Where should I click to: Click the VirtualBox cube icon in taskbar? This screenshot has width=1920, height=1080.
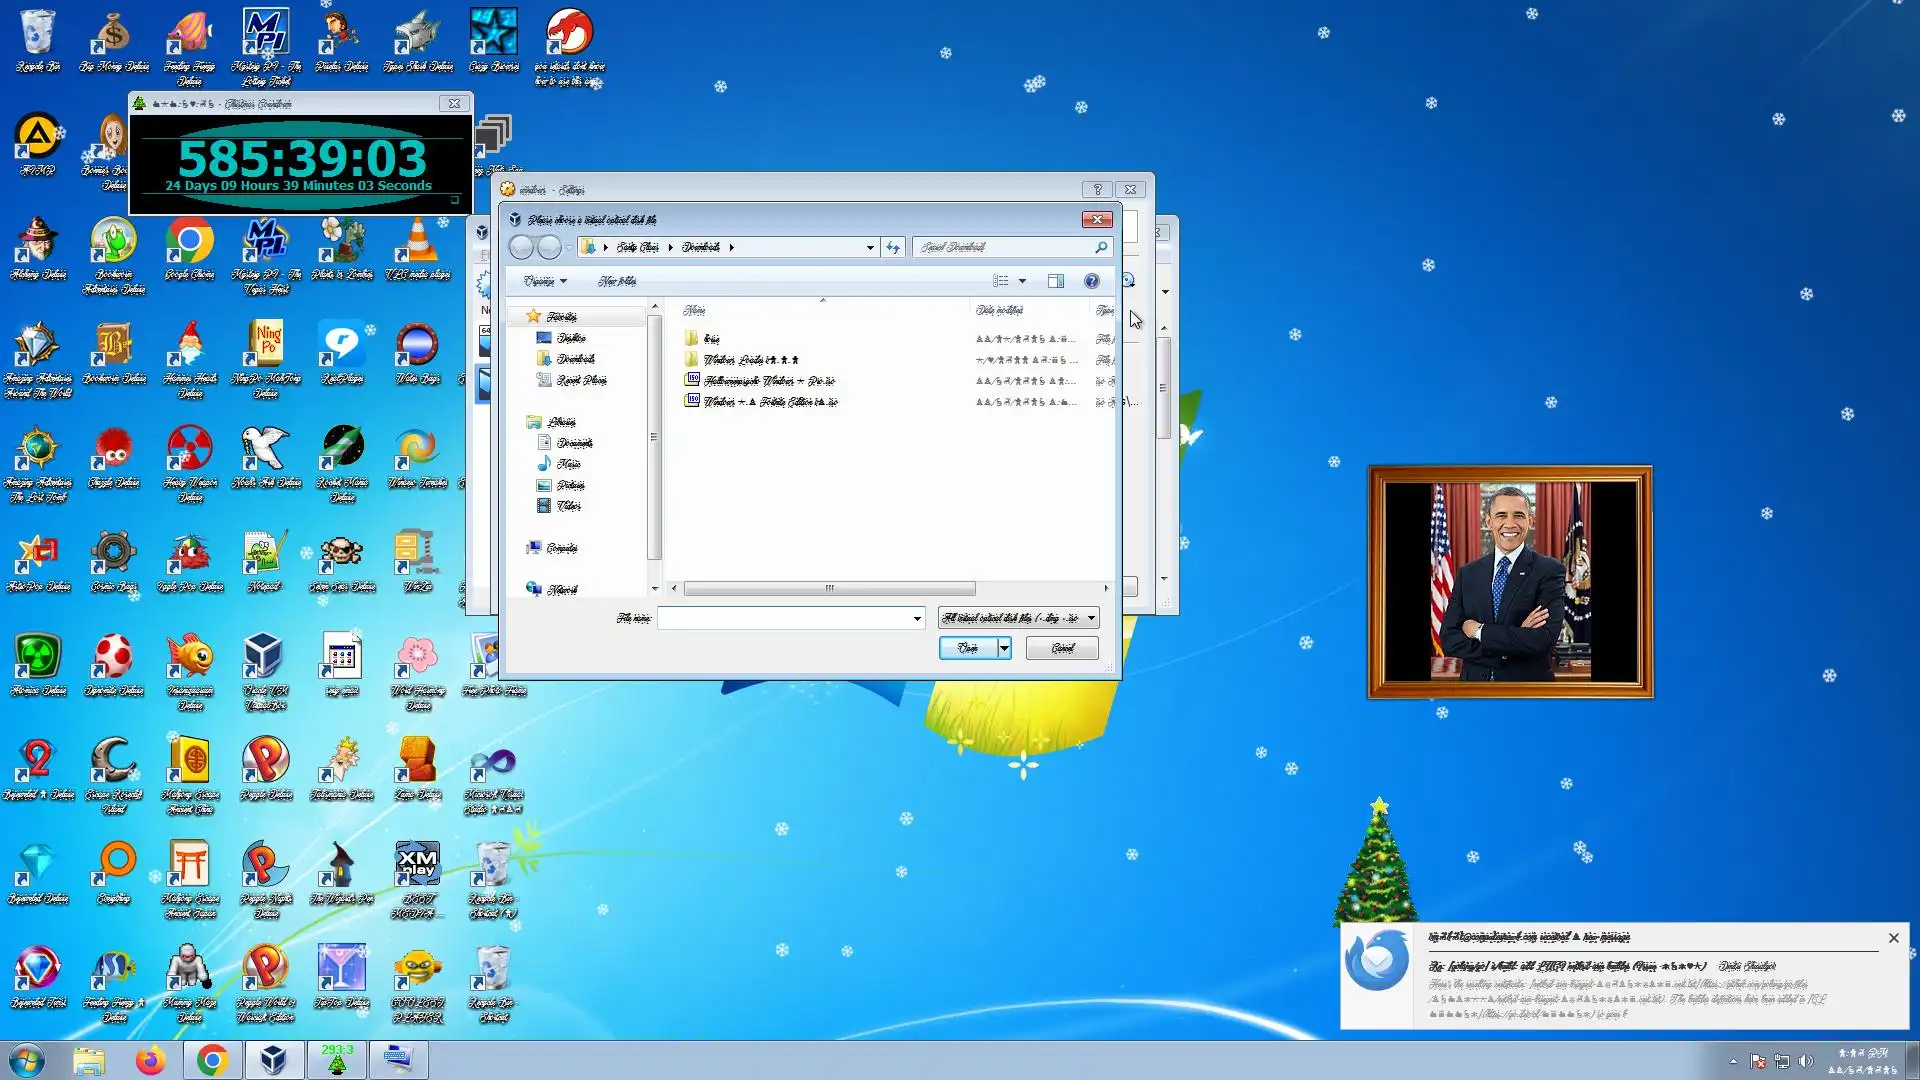pos(273,1060)
